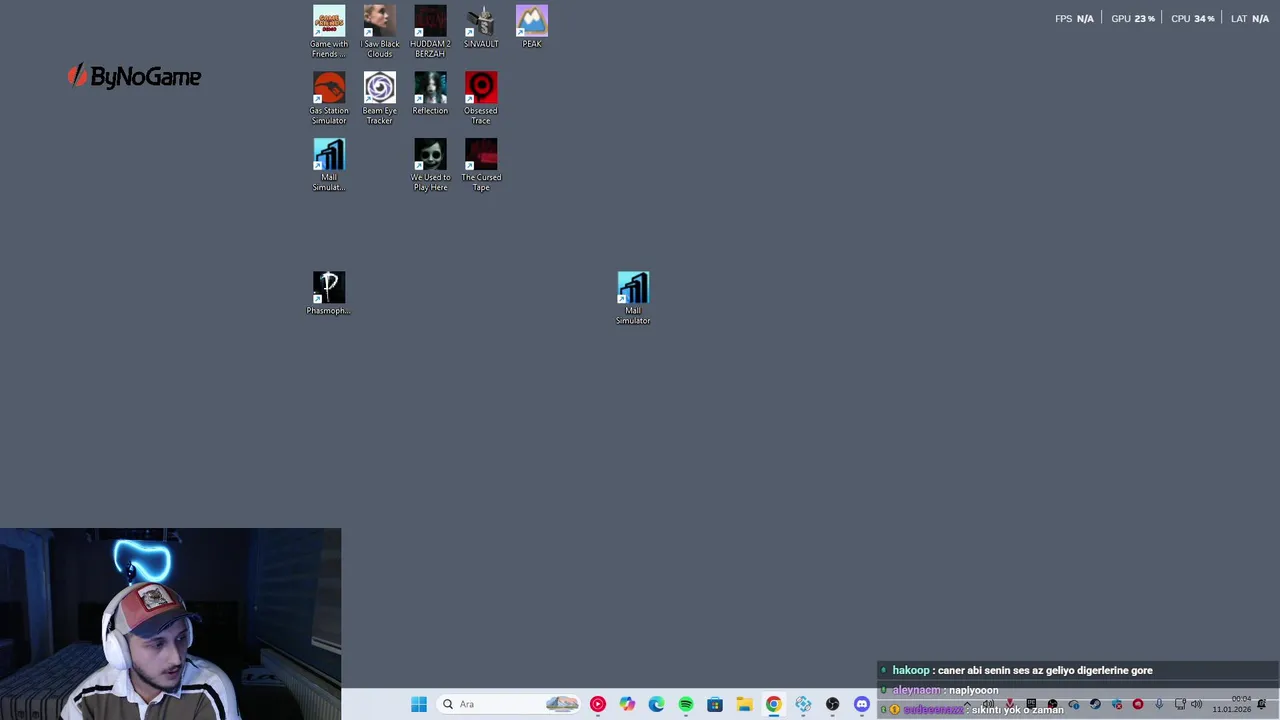Screen dimensions: 1280x720
Task: Open notifications via the bell icon
Action: [1261, 704]
